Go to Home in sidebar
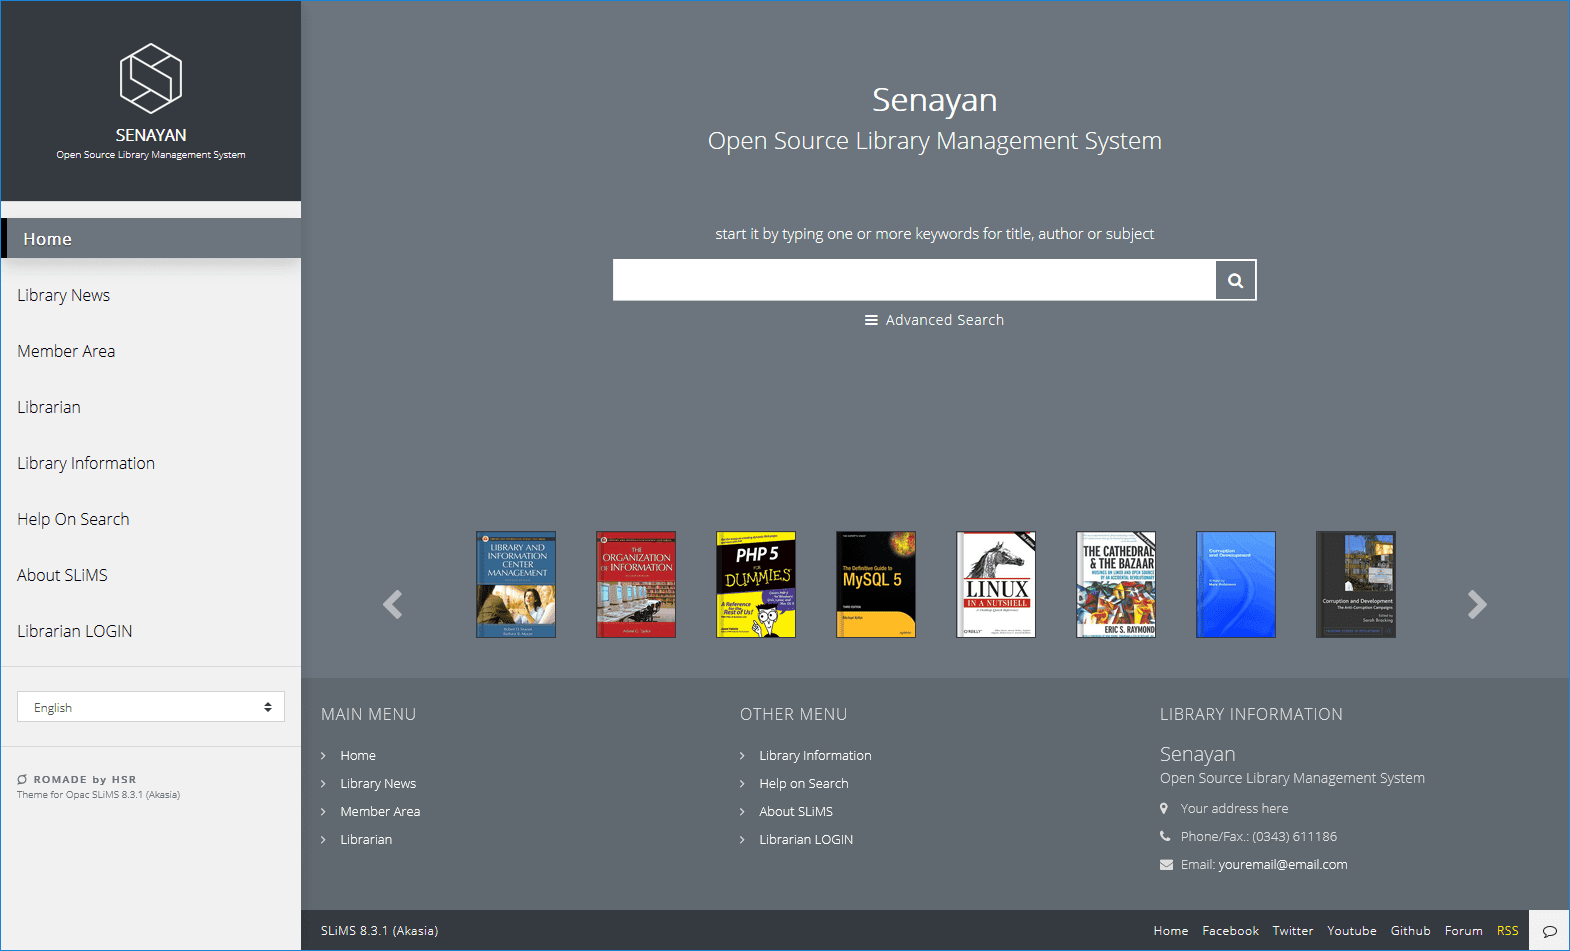The height and width of the screenshot is (951, 1570). coord(151,239)
